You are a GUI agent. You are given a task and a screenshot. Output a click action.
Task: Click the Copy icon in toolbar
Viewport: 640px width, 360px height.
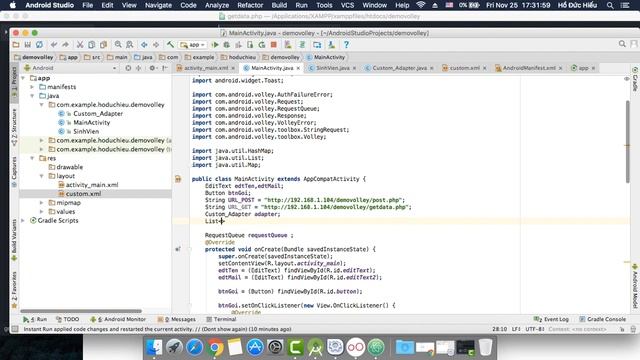click(91, 45)
